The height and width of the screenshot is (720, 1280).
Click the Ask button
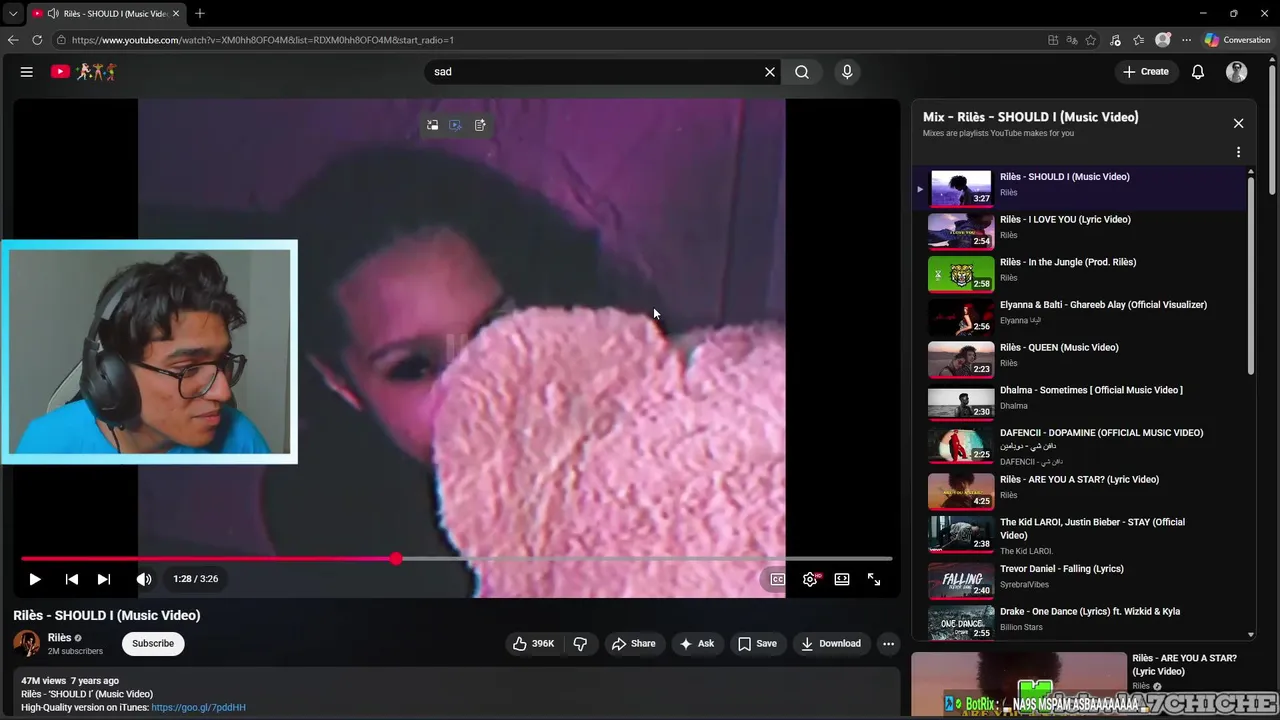(697, 643)
